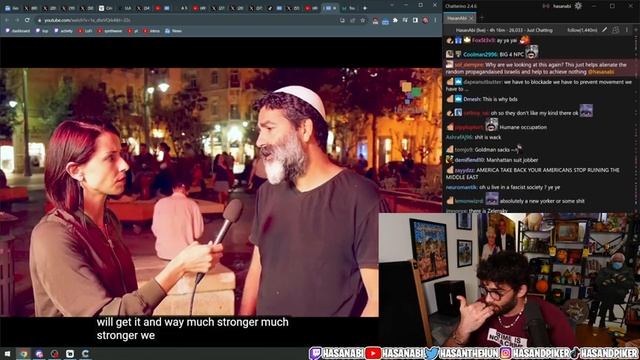This screenshot has width=640, height=360.
Task: Close the HasanAbi Chatterino tab
Action: pos(471,18)
